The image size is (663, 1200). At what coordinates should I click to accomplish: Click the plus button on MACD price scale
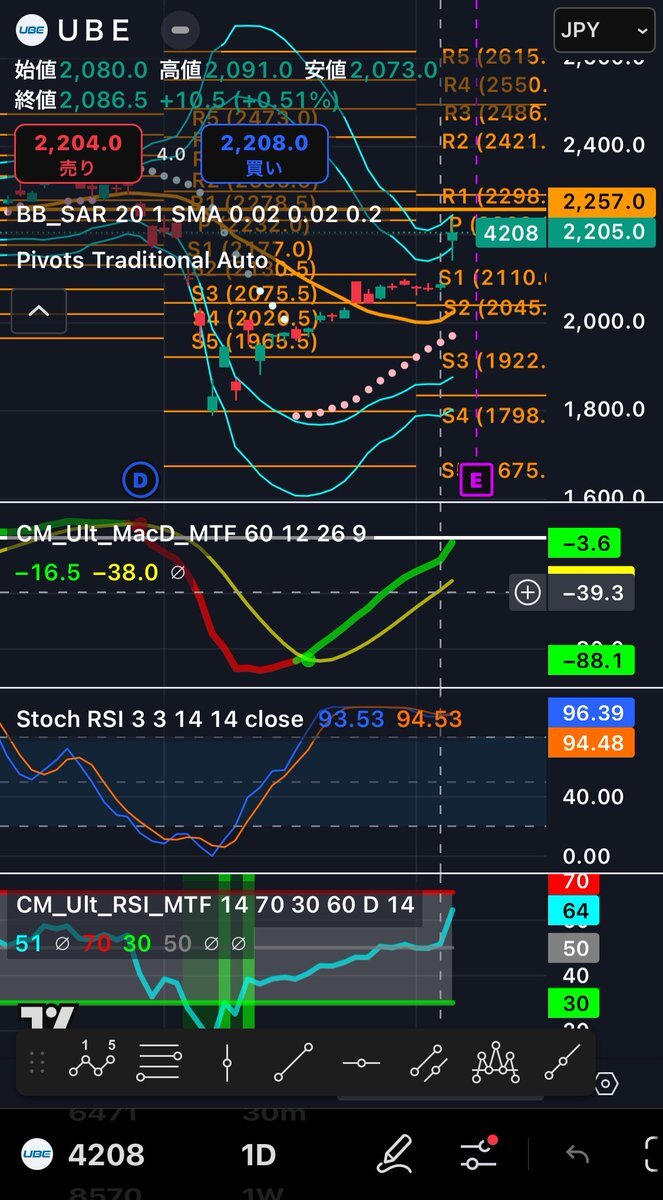coord(527,593)
